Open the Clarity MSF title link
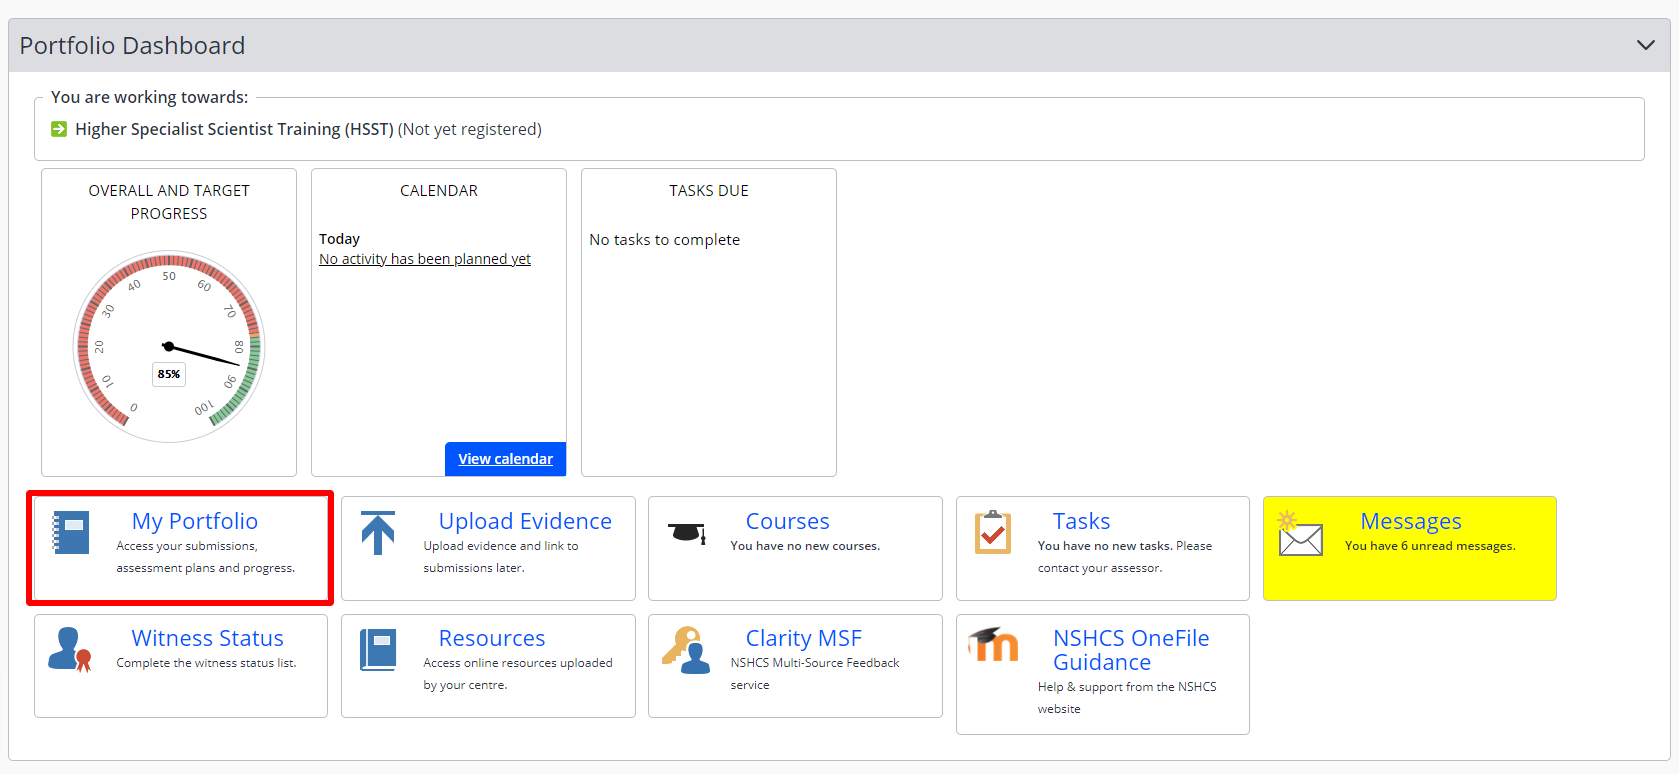 (x=804, y=638)
